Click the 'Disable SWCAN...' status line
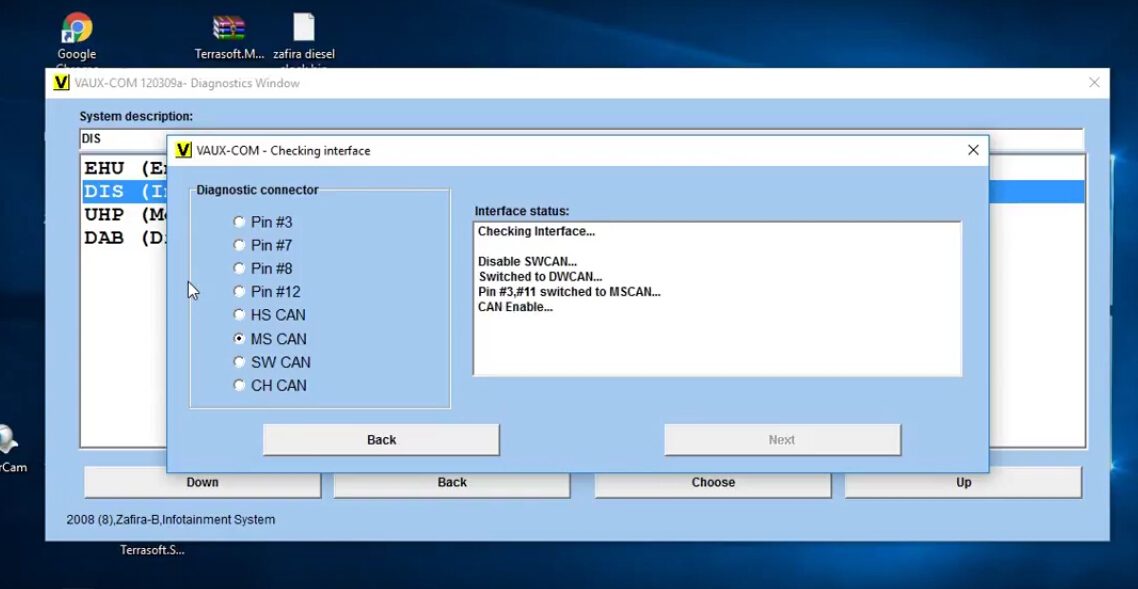1138x589 pixels. point(528,262)
